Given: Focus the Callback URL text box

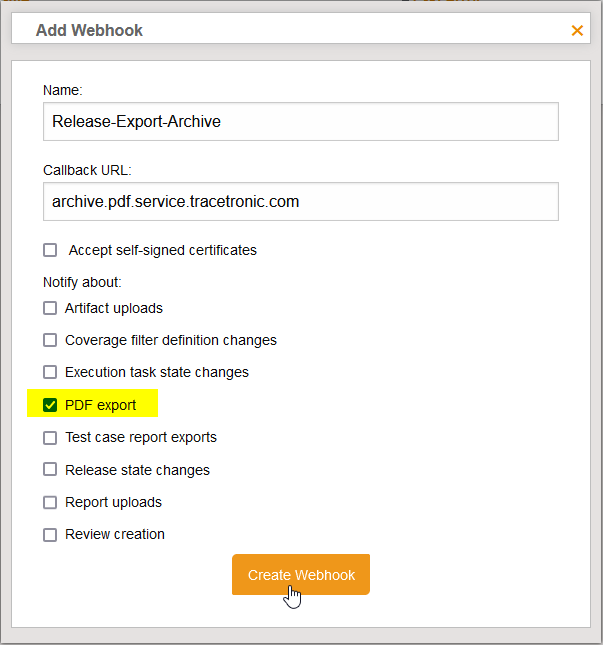Looking at the screenshot, I should tap(300, 201).
